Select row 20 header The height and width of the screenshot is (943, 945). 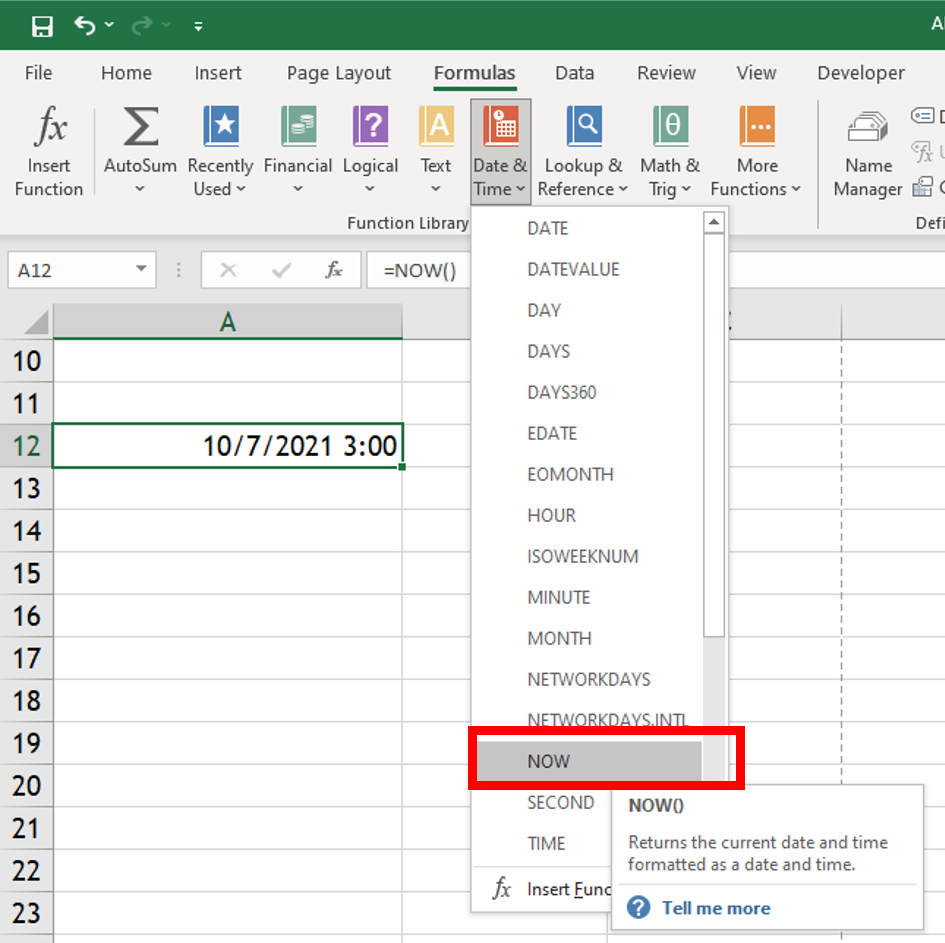coord(27,785)
